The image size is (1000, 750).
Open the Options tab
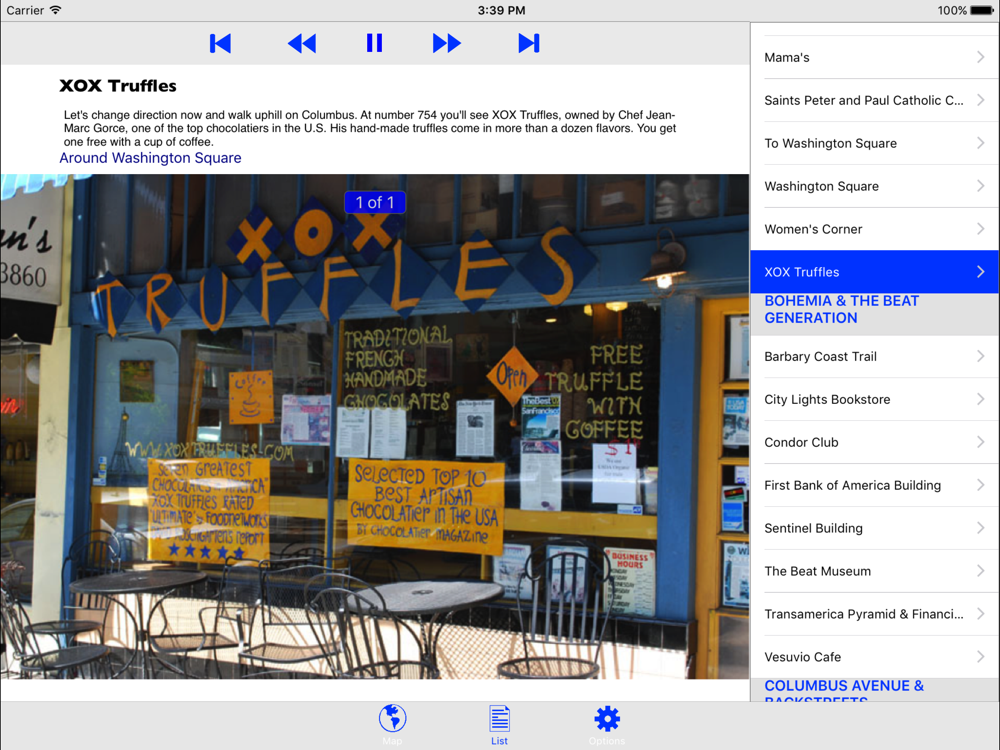tap(607, 725)
